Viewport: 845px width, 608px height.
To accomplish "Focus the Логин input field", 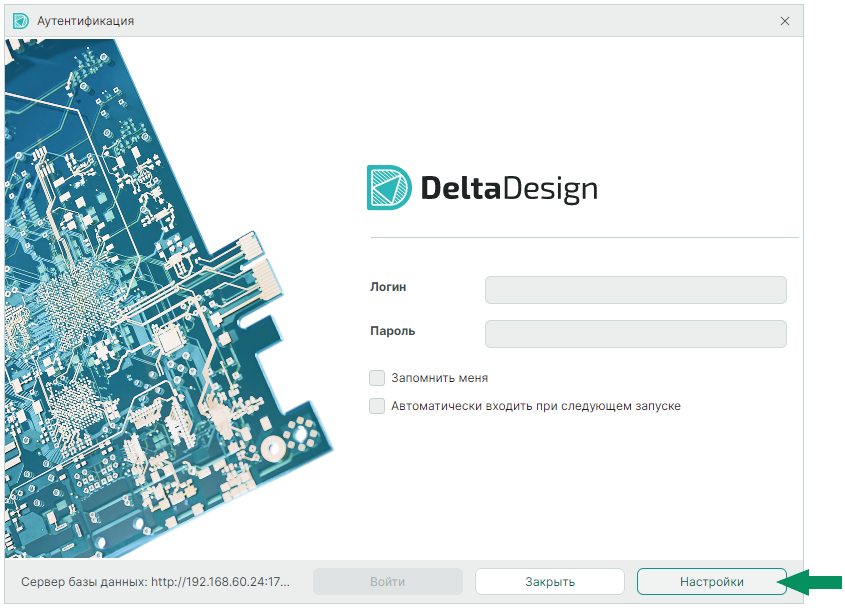I will (x=635, y=290).
